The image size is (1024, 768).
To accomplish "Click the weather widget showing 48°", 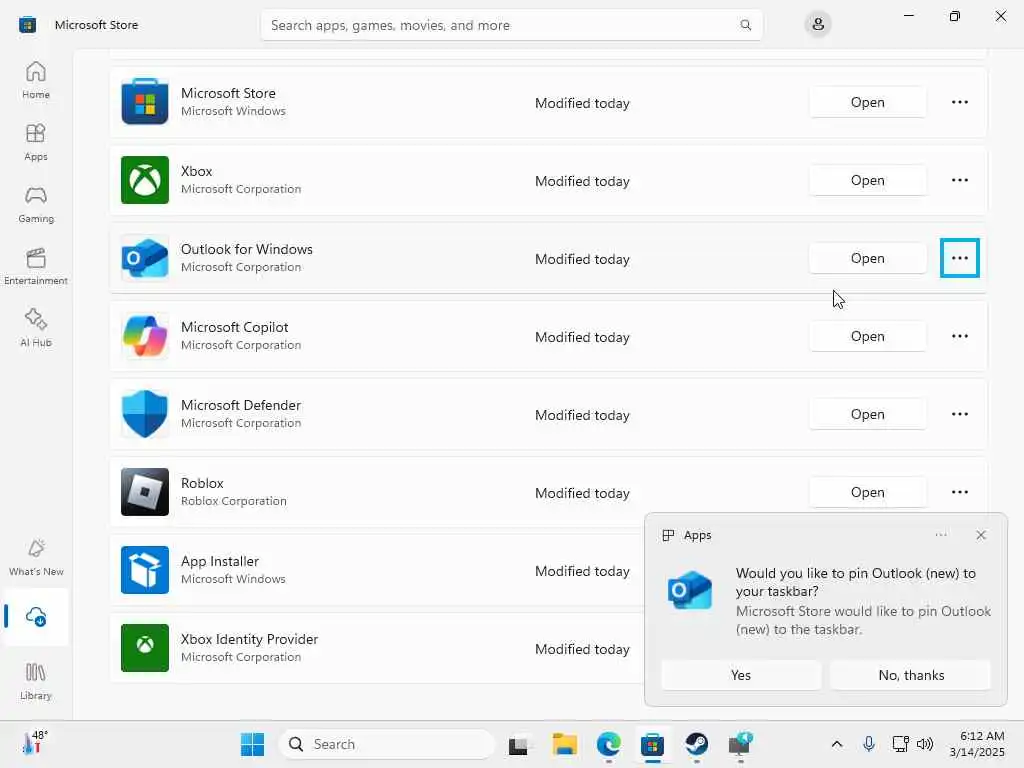I will (x=35, y=743).
